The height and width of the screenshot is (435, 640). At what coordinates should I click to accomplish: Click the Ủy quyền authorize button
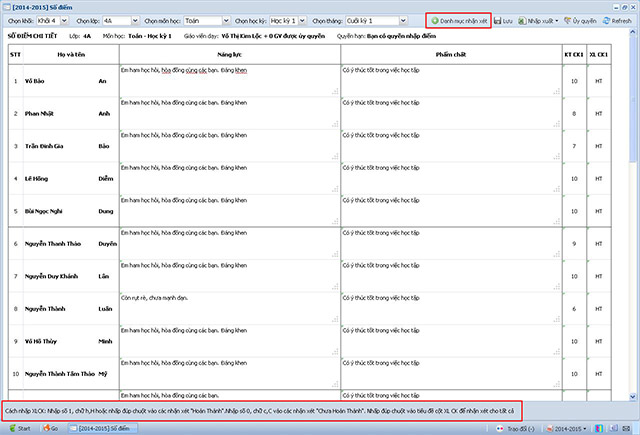584,20
